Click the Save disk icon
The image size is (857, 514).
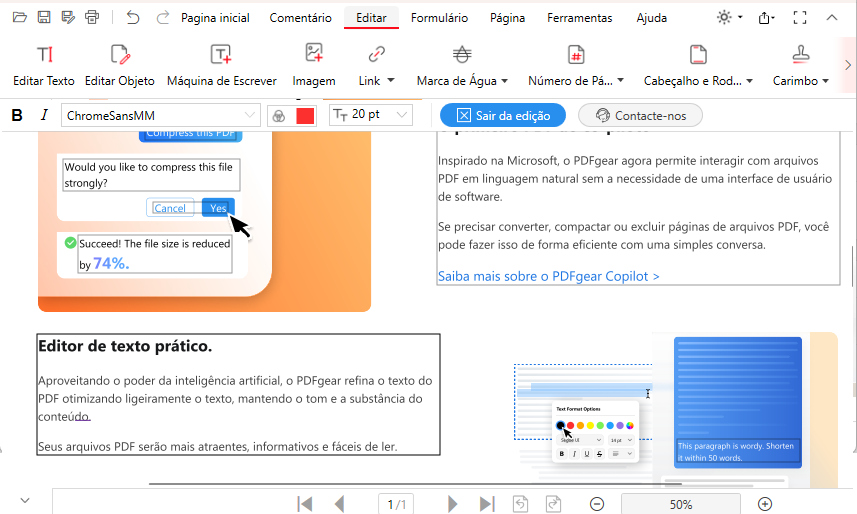[x=44, y=17]
